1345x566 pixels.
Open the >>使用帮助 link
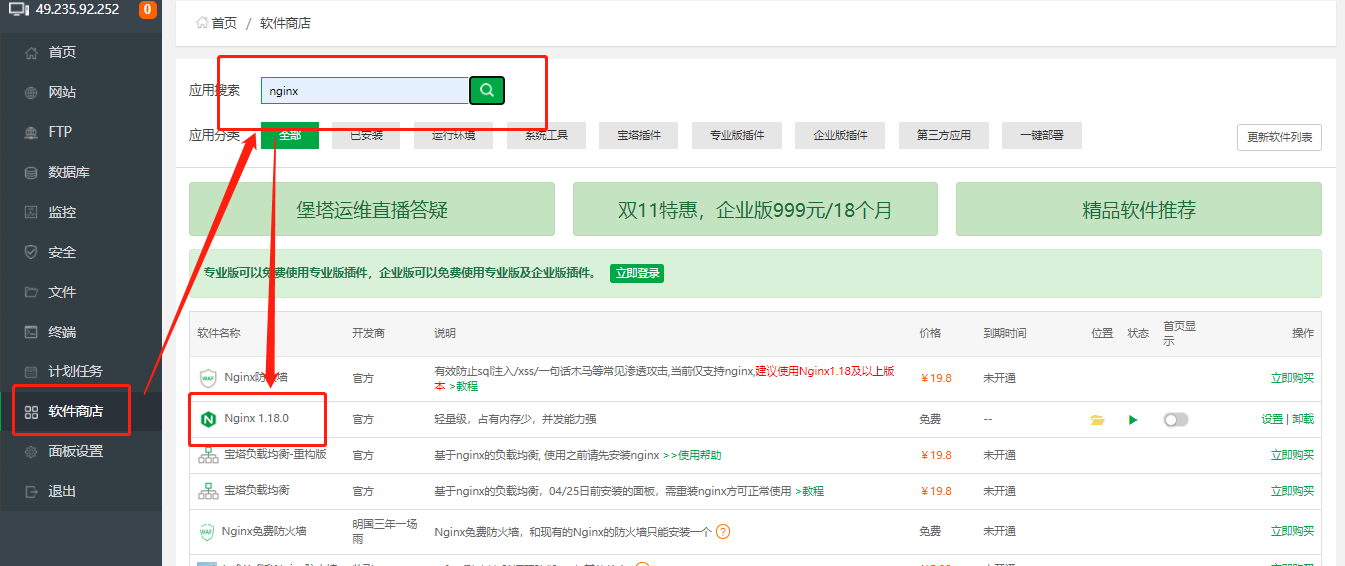point(692,455)
